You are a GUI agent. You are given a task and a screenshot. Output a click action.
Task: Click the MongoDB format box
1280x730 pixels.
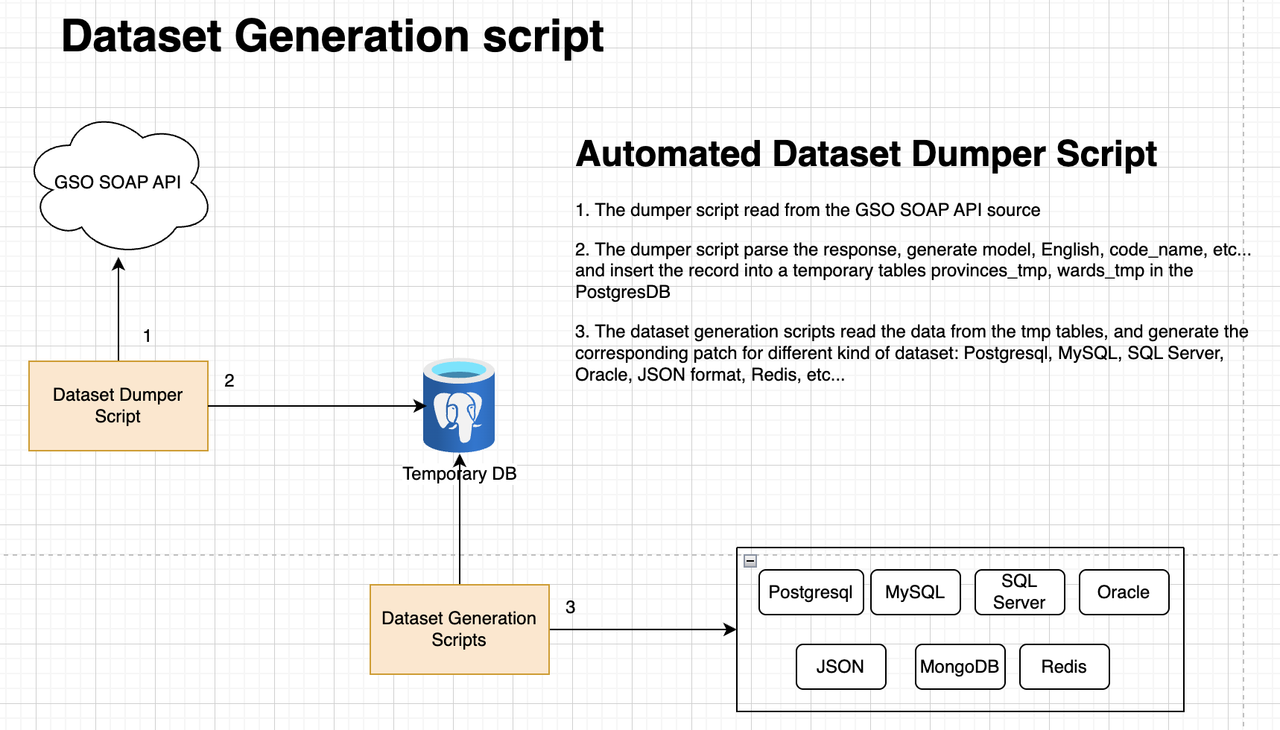960,667
